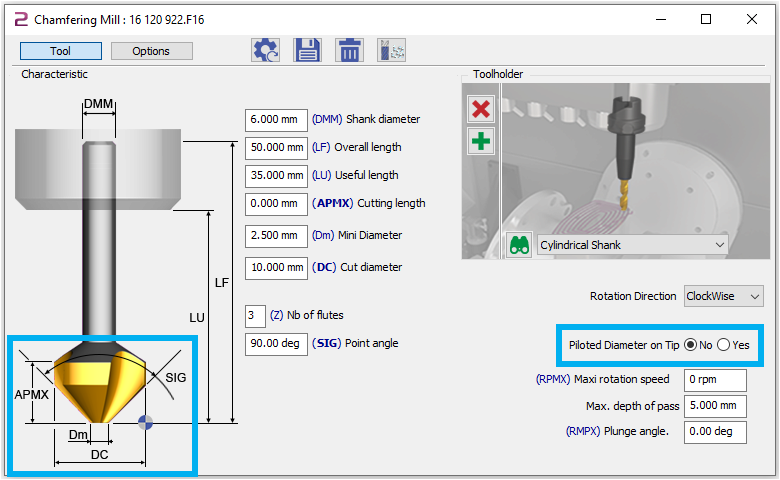Screen dimensions: 780x480
Task: Save the tool with floppy disk icon
Action: 307,50
